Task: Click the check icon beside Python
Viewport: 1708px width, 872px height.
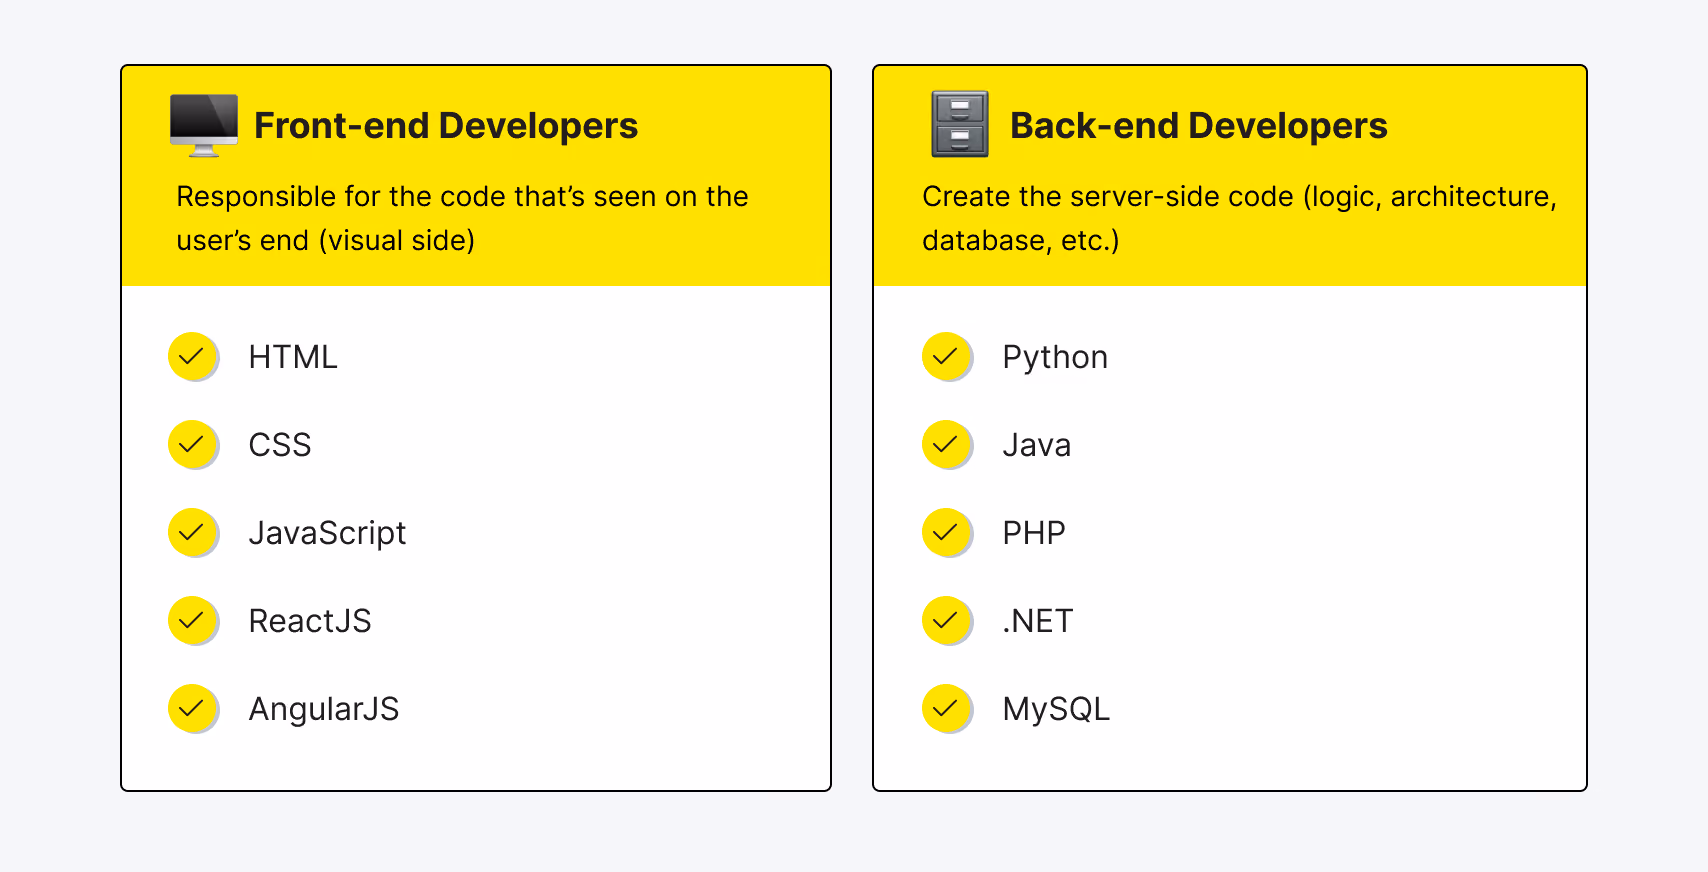Action: pos(947,357)
